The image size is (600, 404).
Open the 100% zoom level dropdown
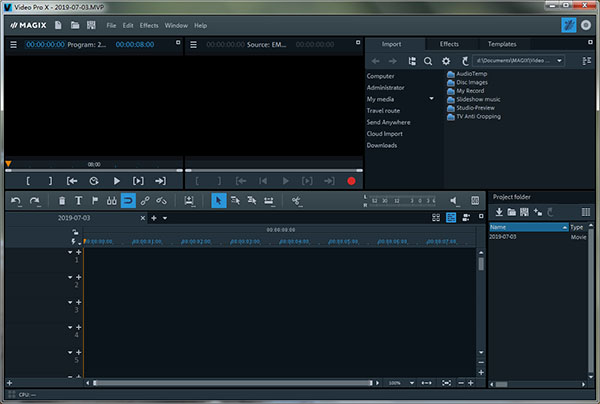(412, 383)
